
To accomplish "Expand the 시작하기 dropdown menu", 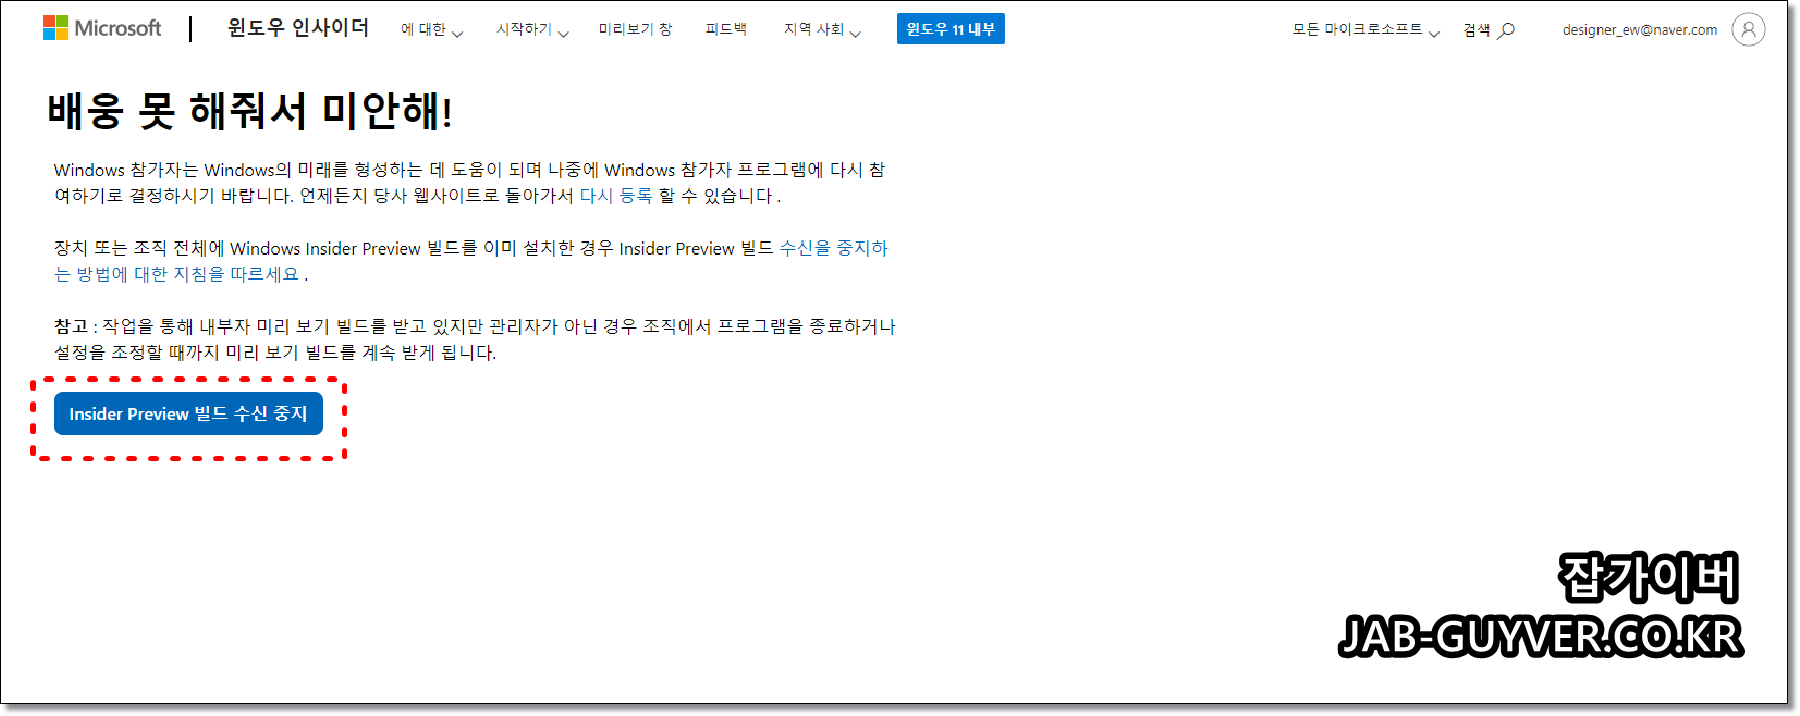I will click(x=532, y=30).
